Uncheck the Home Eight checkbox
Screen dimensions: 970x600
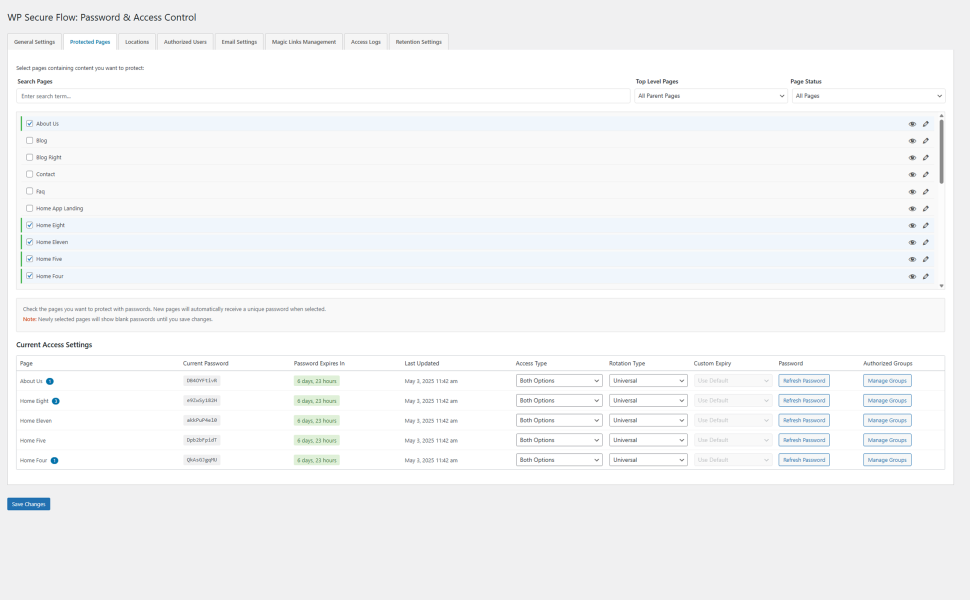(x=29, y=225)
